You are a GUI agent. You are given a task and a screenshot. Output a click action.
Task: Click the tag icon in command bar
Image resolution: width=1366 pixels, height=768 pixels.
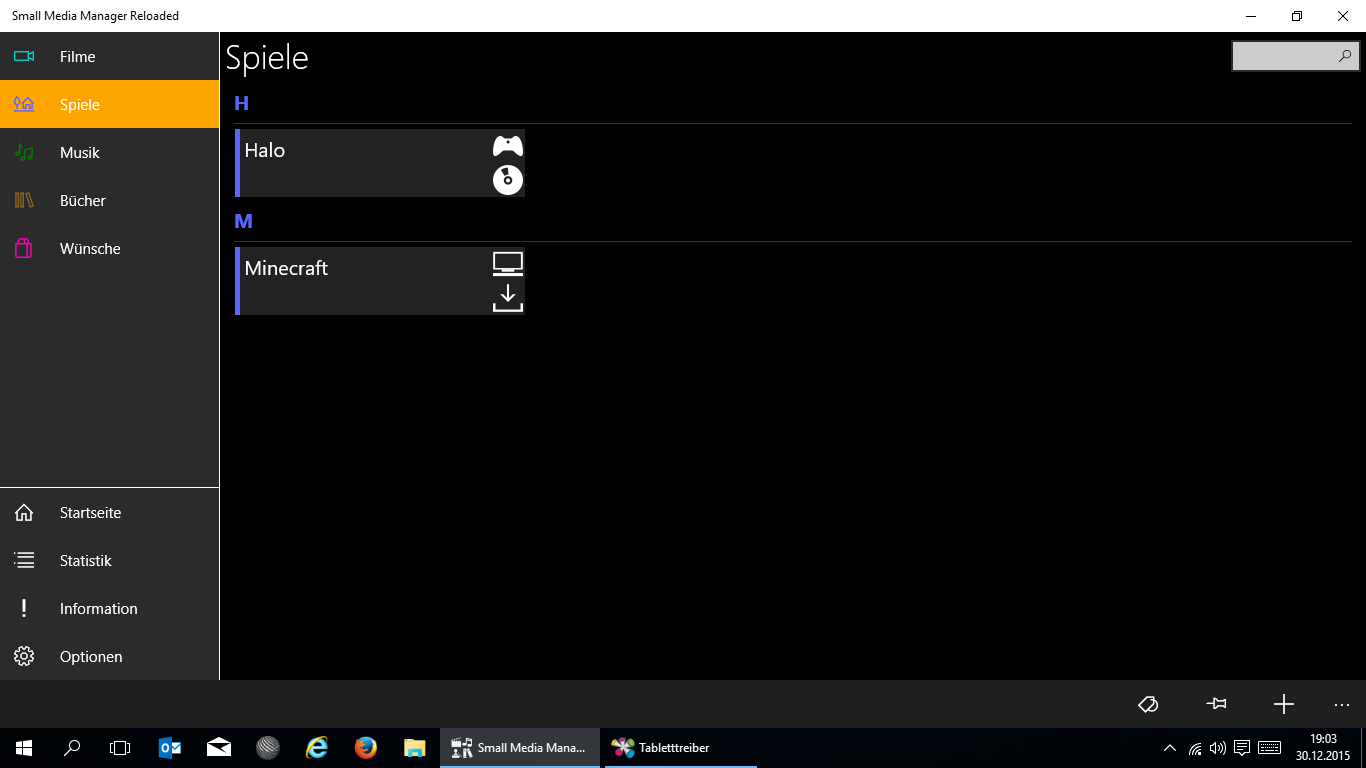coord(1148,704)
